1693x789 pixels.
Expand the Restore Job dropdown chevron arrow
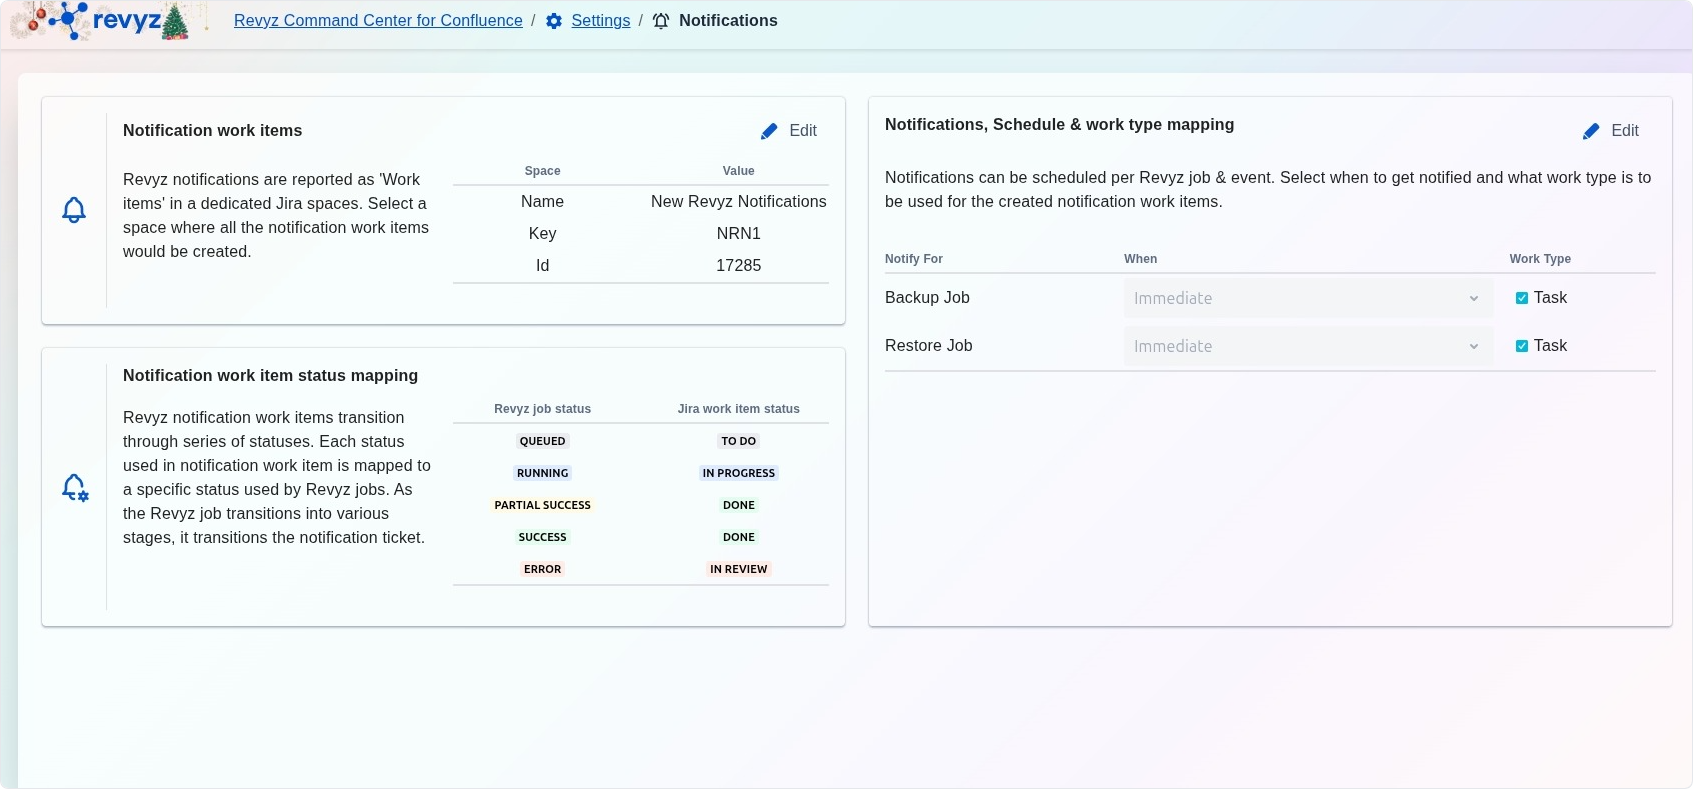pos(1473,347)
